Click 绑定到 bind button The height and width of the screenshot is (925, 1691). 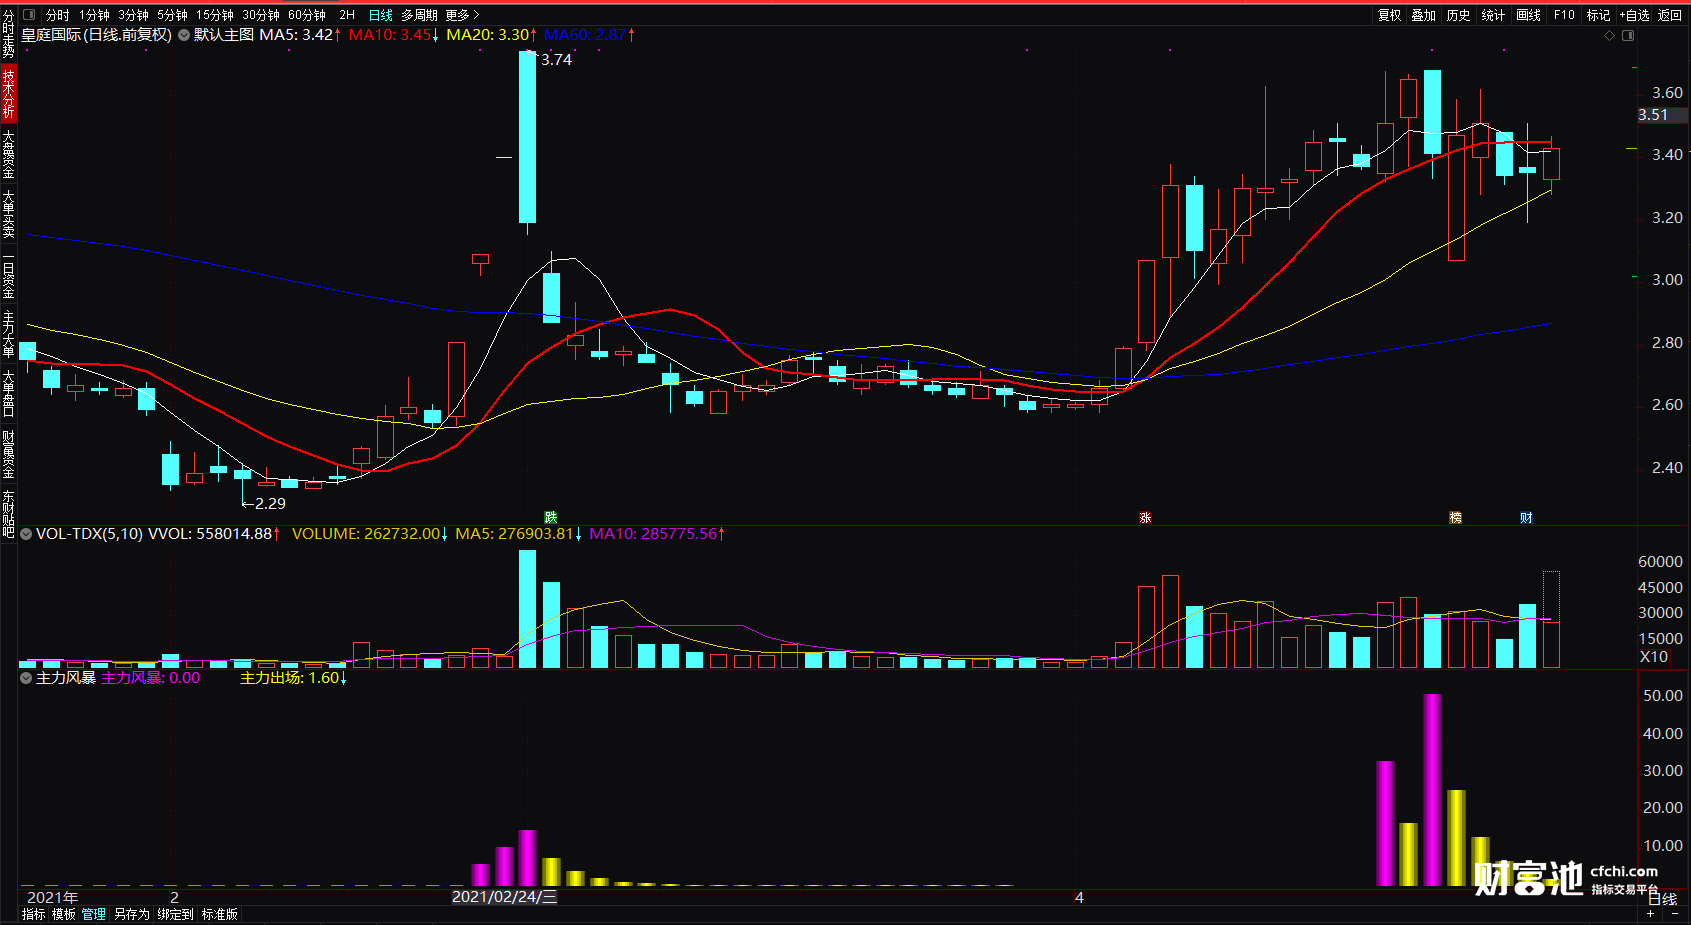click(x=175, y=914)
